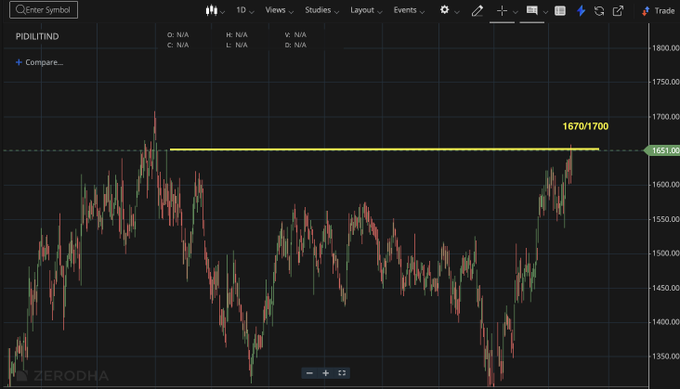Viewport: 680px width, 389px height.
Task: Click the 1500.00 price axis label
Action: [x=666, y=253]
